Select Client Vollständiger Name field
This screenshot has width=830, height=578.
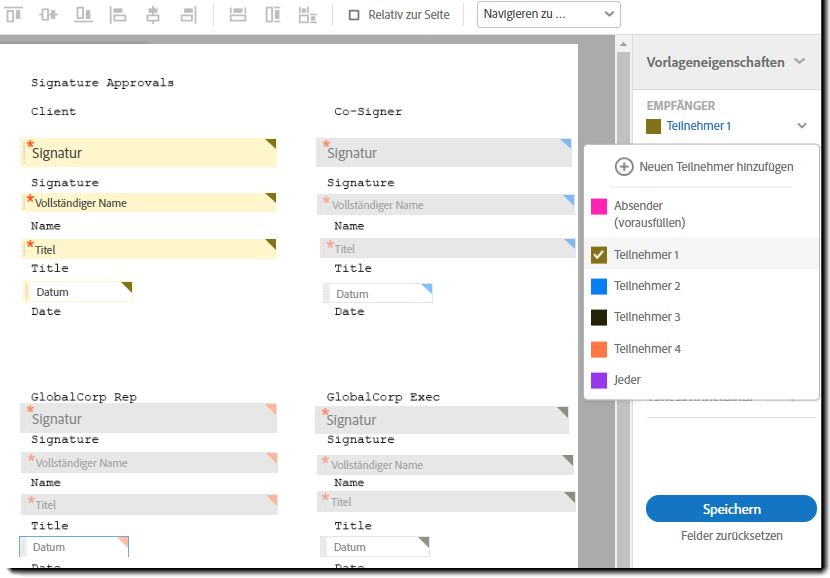[x=149, y=203]
